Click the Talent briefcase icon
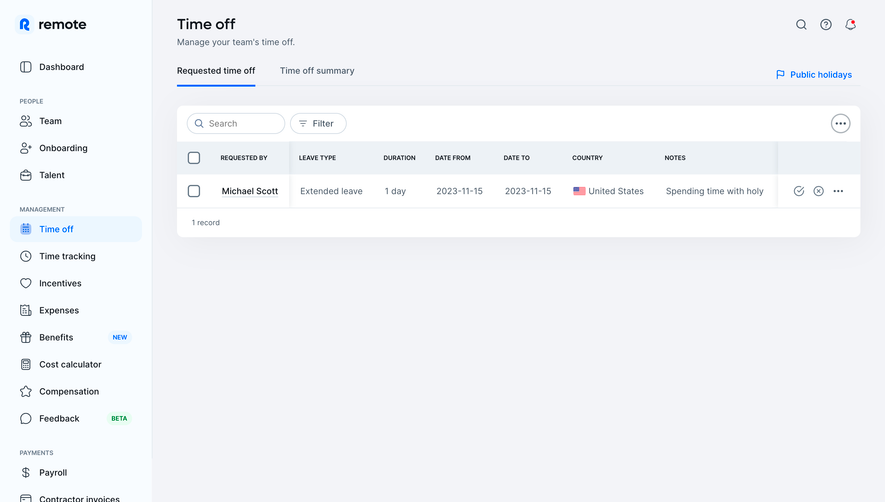Viewport: 885px width, 502px height. (25, 175)
